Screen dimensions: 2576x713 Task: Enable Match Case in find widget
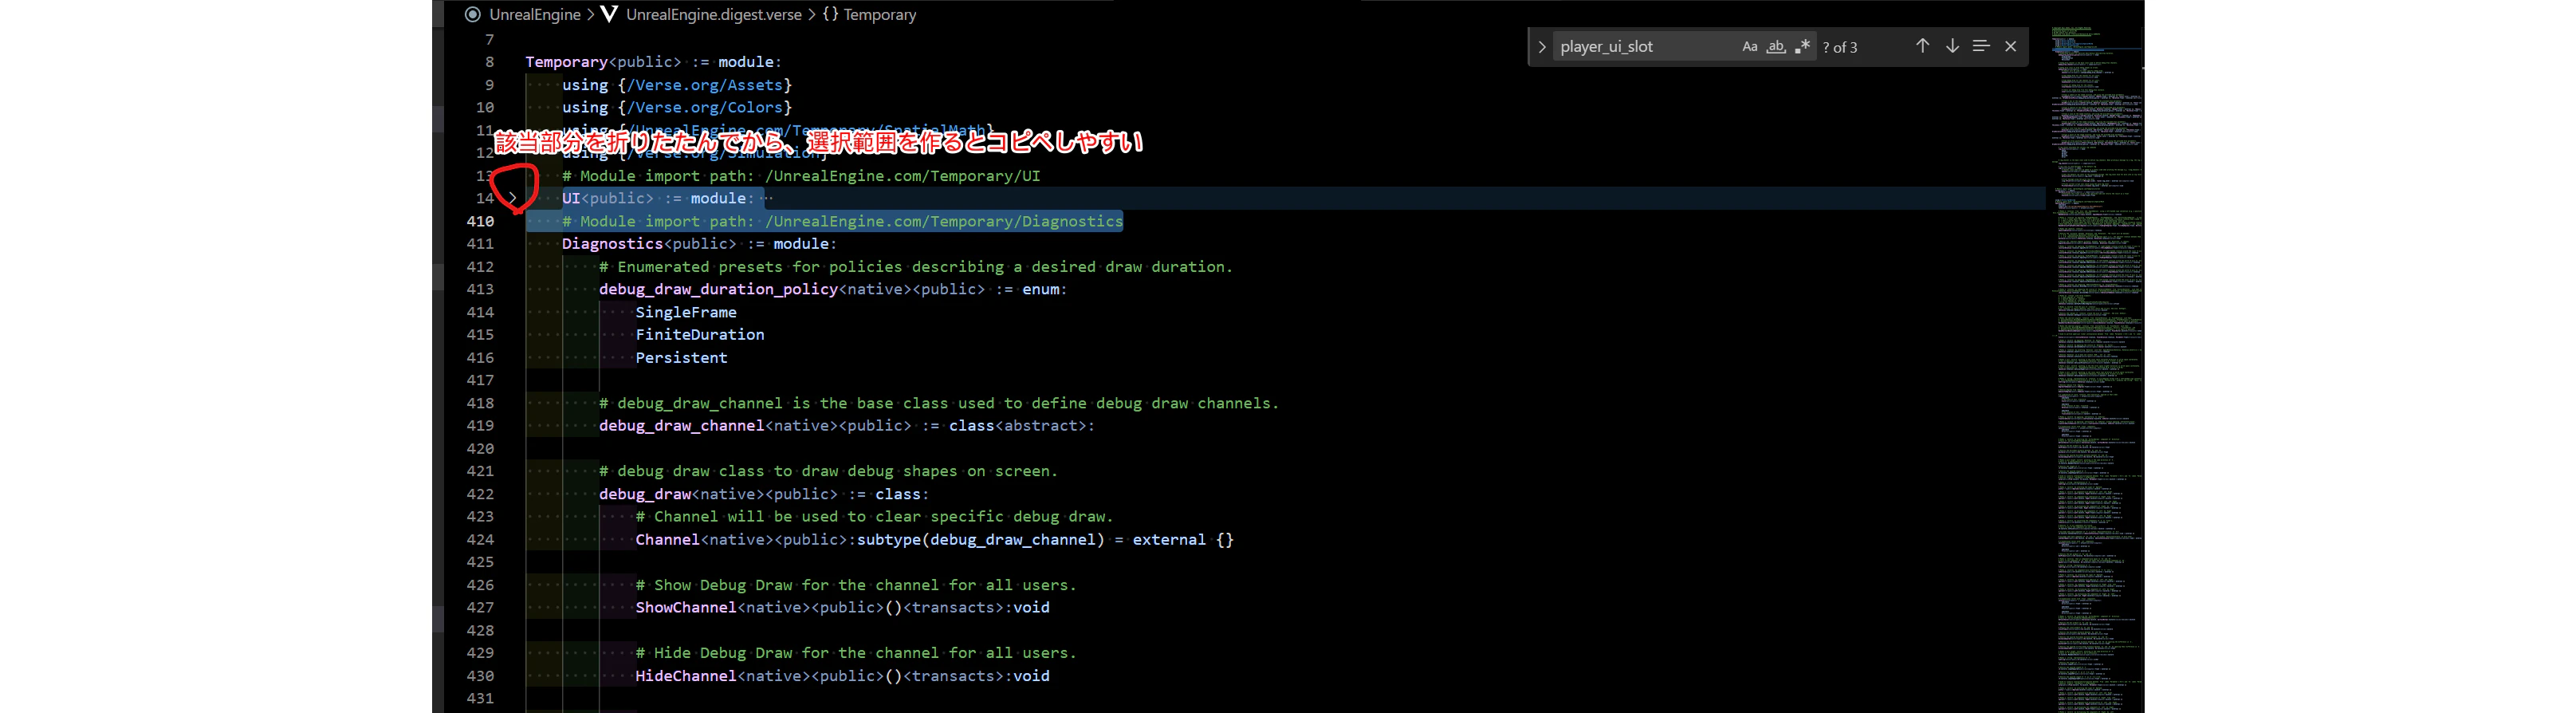pyautogui.click(x=1749, y=47)
